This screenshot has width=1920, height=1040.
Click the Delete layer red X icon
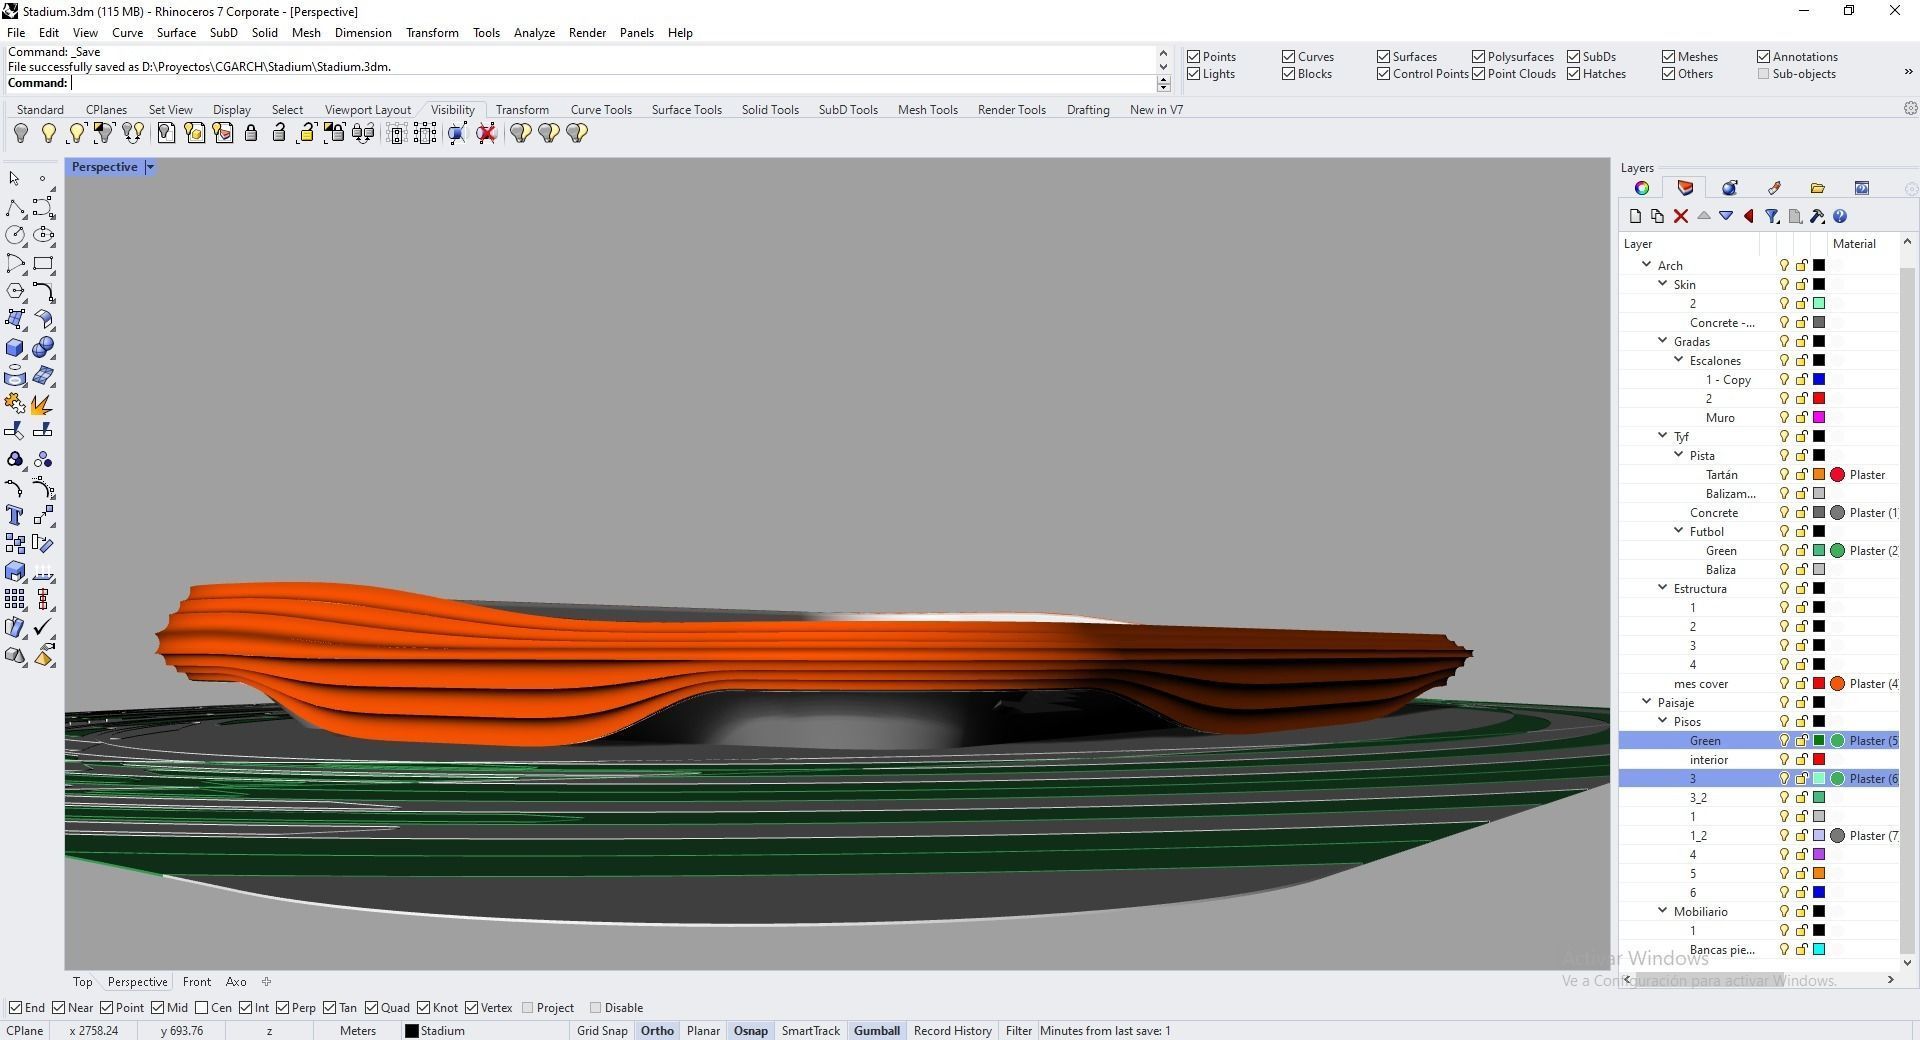pos(1681,216)
